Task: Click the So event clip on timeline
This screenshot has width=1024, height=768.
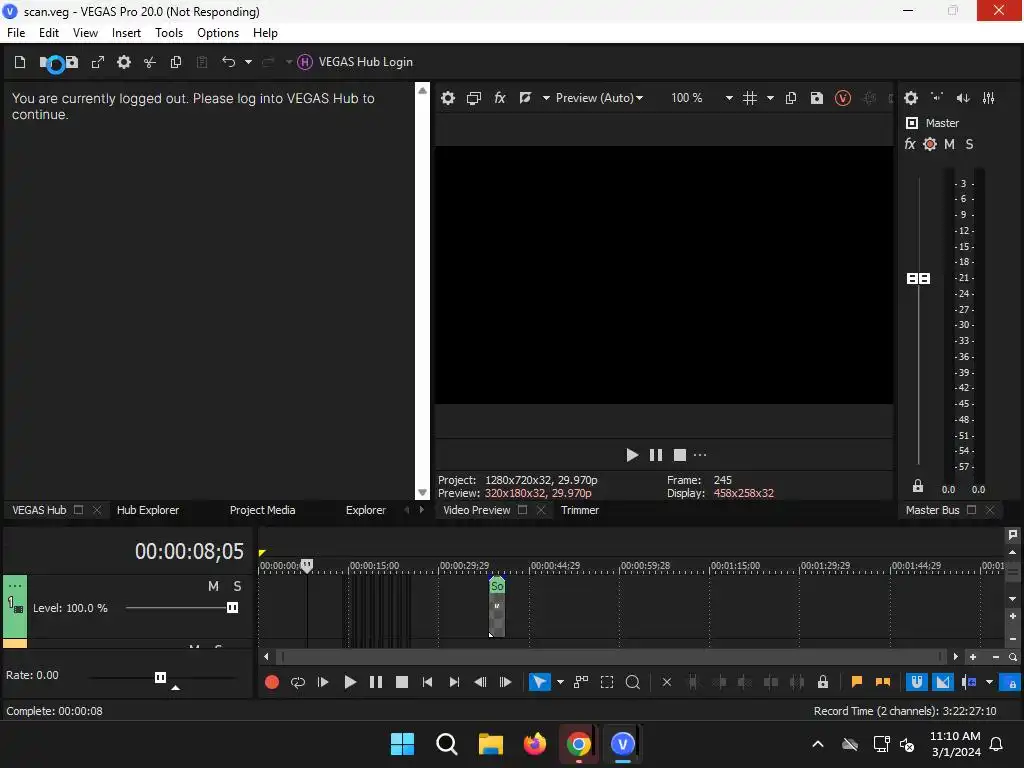Action: (497, 607)
